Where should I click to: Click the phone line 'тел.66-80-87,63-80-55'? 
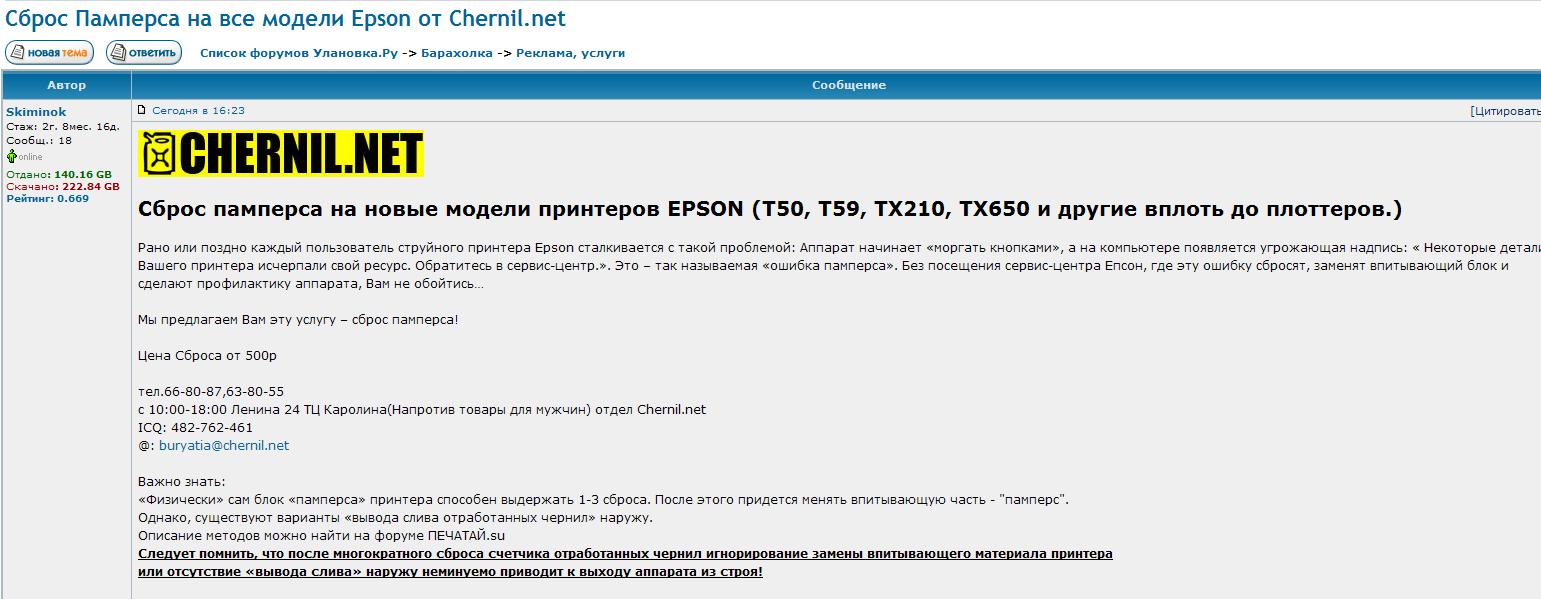coord(211,391)
